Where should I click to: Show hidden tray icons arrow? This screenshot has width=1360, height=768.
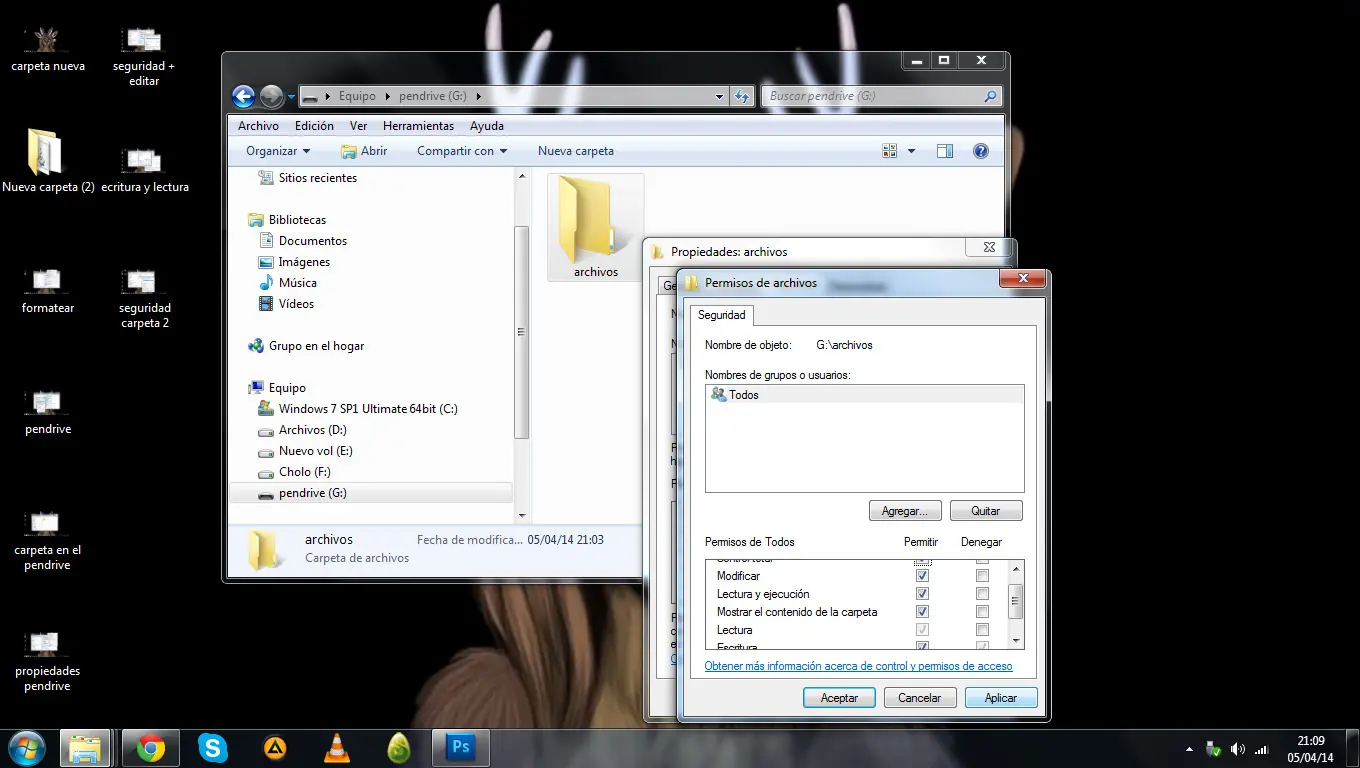coord(1189,749)
